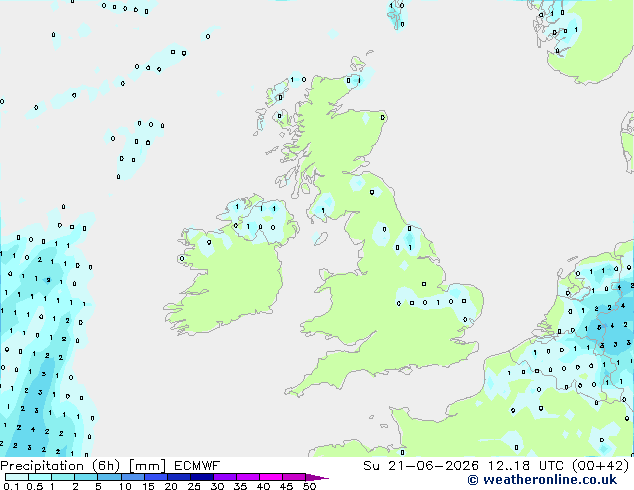The image size is (634, 490).
Task: Click the 5 to 10 mm legend swatch
Action: 109,477
